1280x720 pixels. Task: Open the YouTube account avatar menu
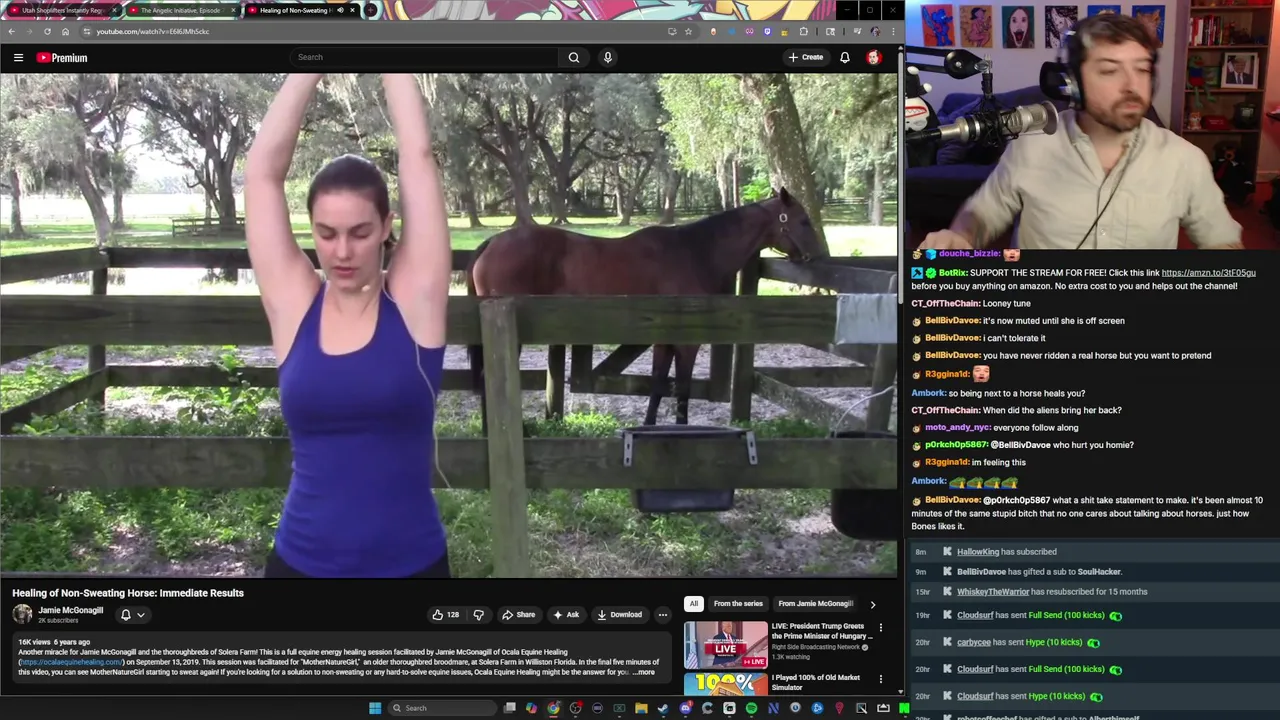click(x=874, y=57)
